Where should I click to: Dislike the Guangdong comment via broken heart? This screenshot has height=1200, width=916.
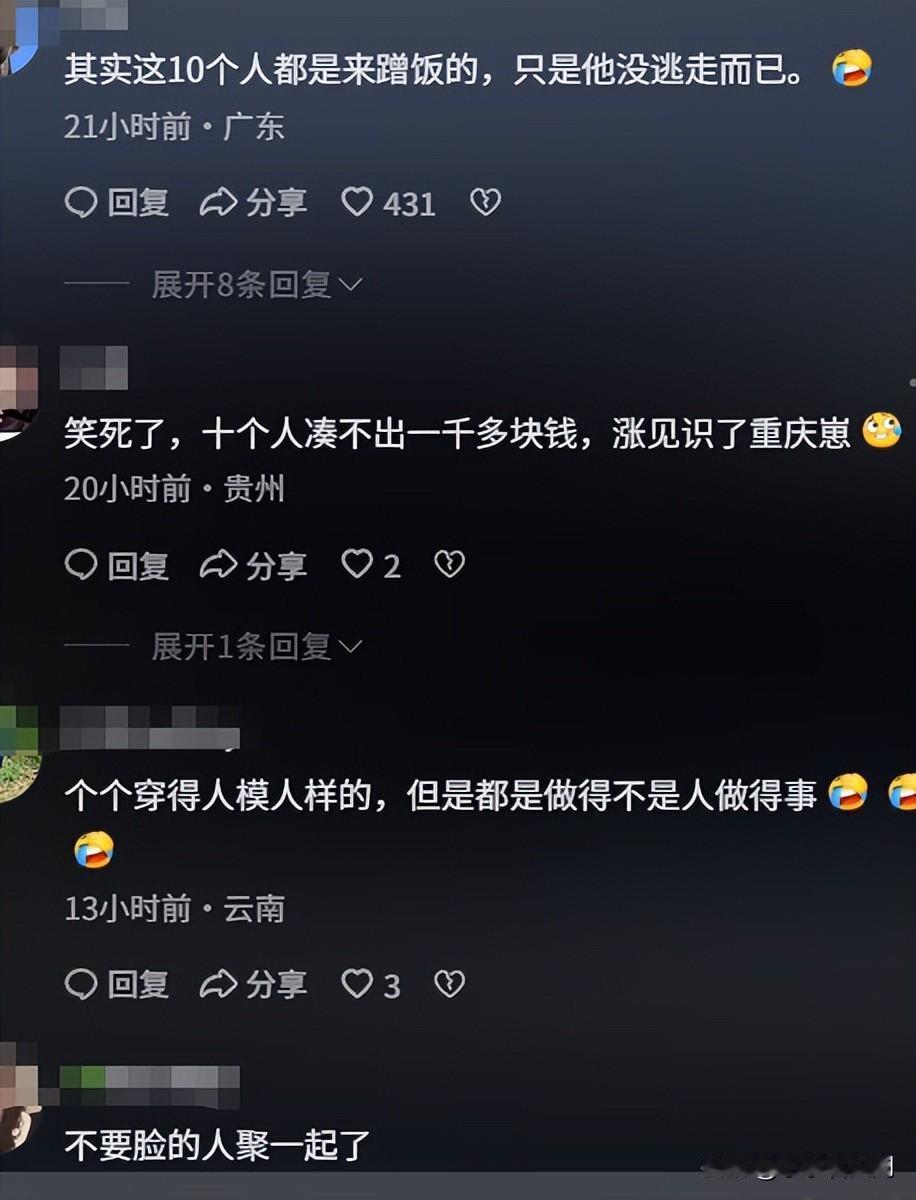pyautogui.click(x=485, y=203)
